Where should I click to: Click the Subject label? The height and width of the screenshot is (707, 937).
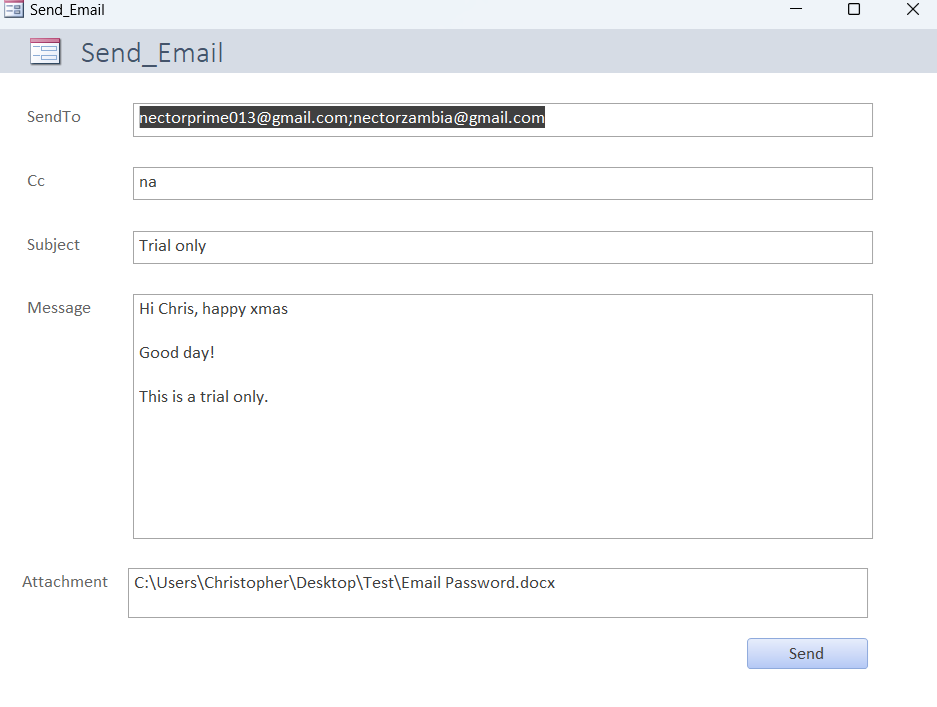(53, 245)
